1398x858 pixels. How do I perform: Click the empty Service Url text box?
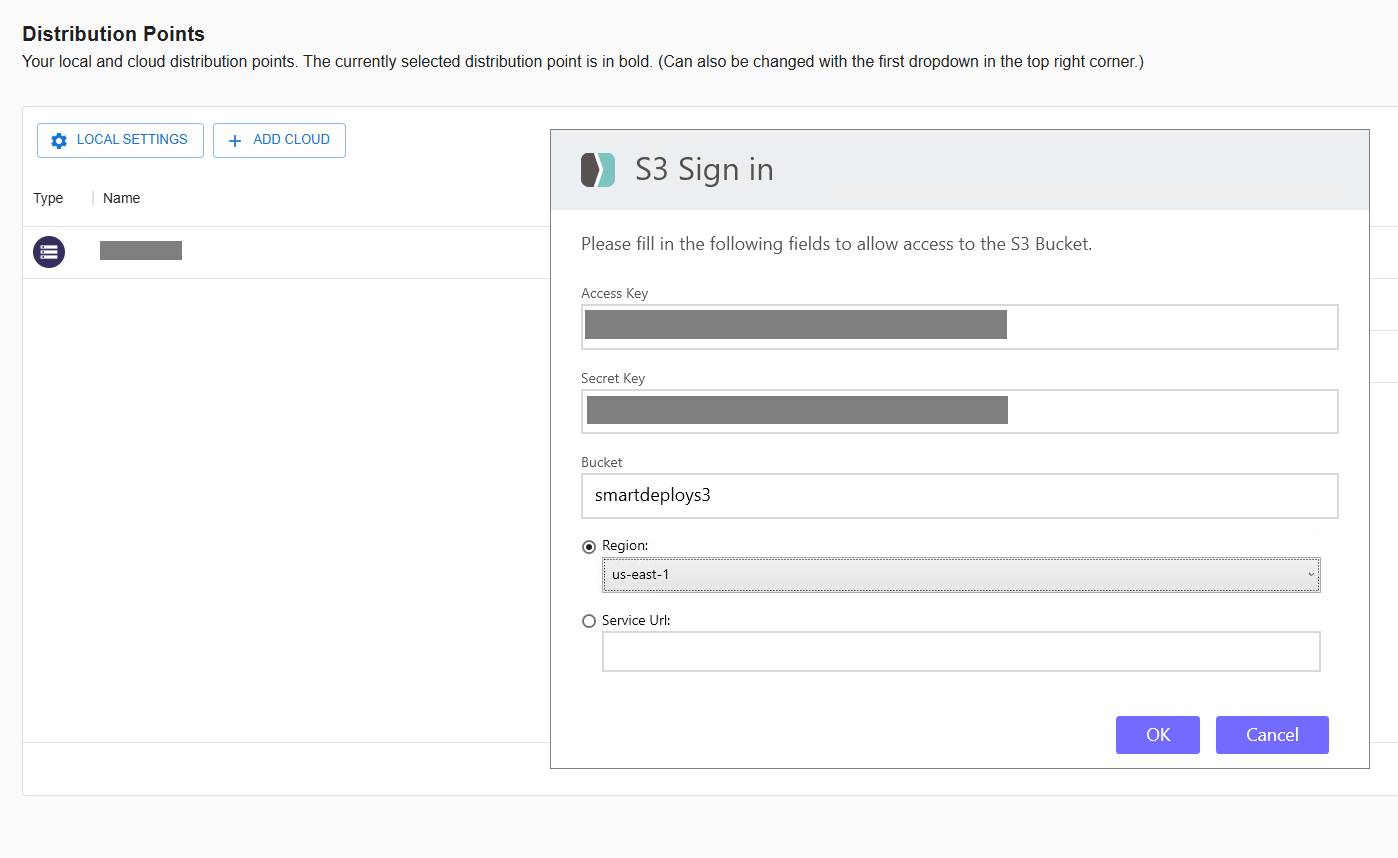coord(961,651)
